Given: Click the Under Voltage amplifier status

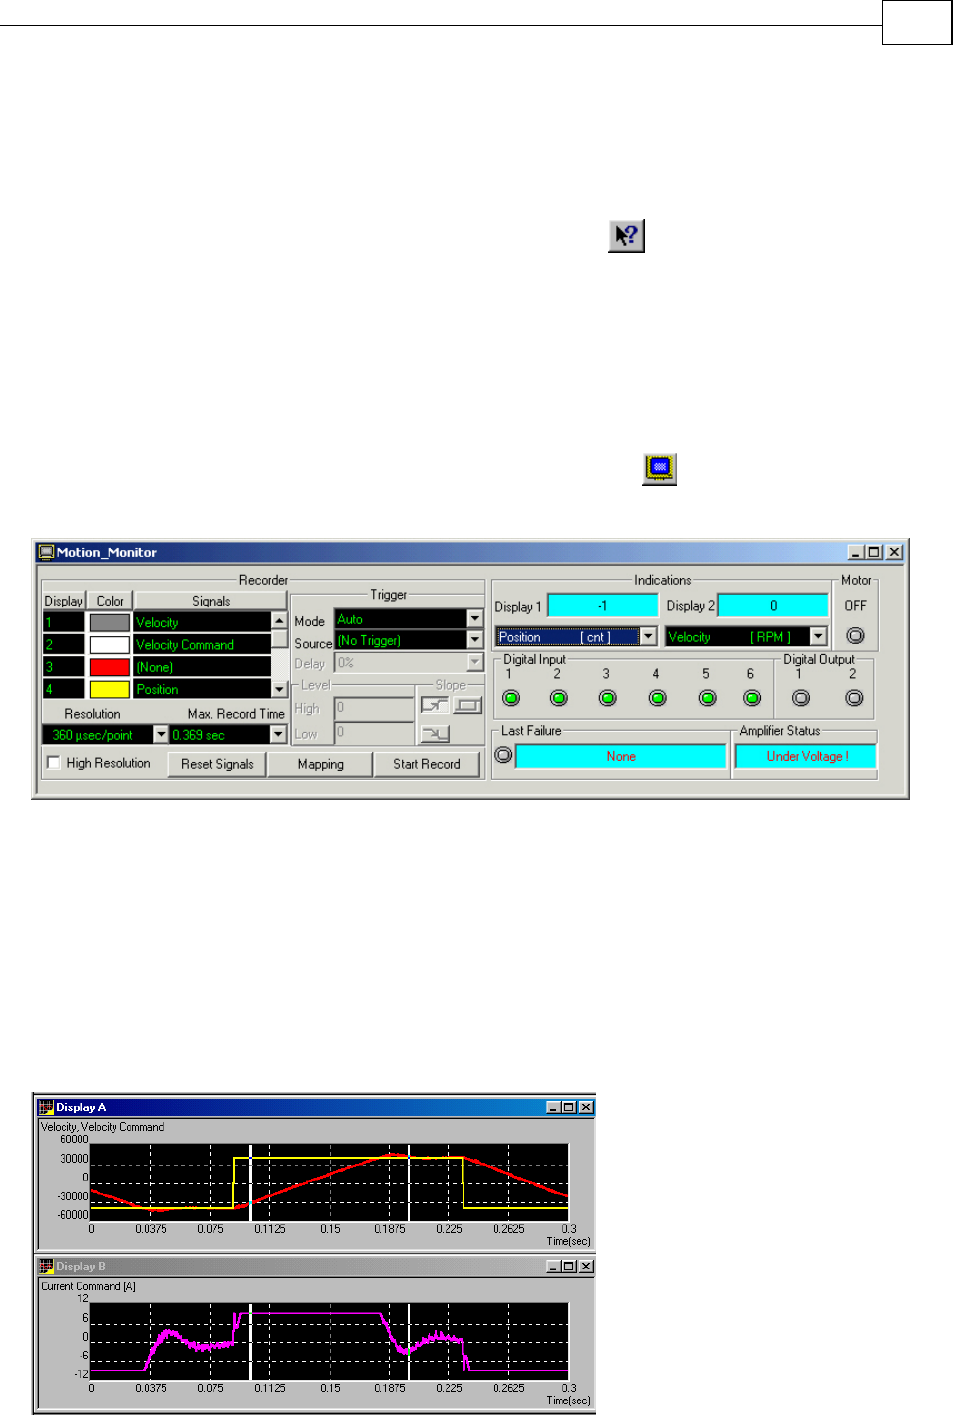Looking at the screenshot, I should coord(806,756).
